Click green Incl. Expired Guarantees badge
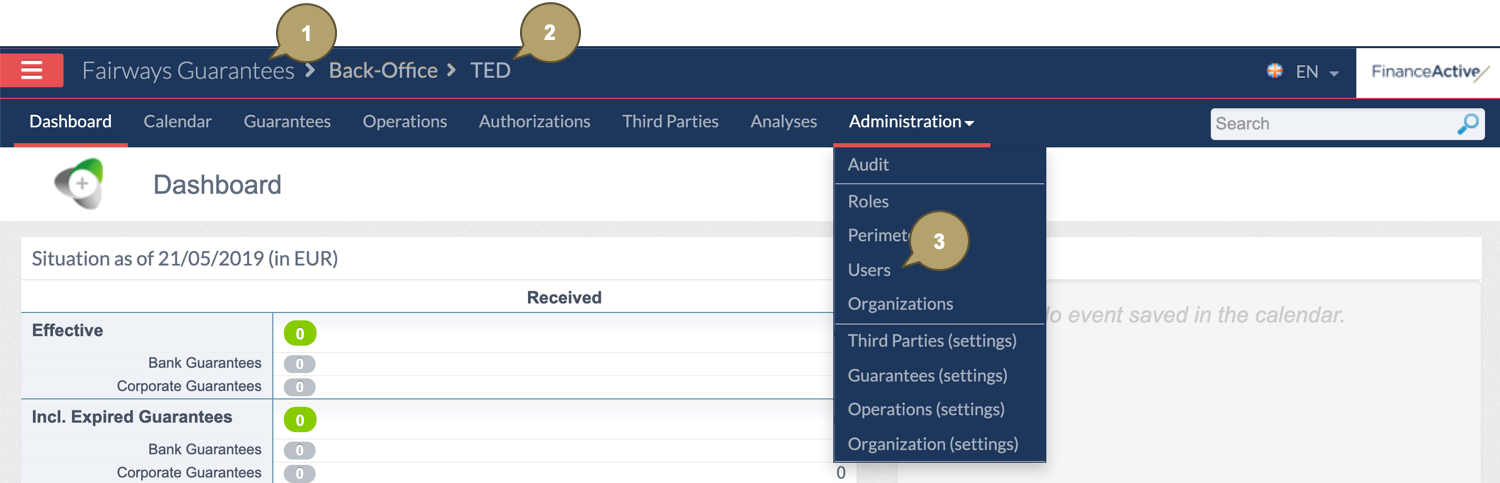The width and height of the screenshot is (1500, 483). [x=300, y=420]
